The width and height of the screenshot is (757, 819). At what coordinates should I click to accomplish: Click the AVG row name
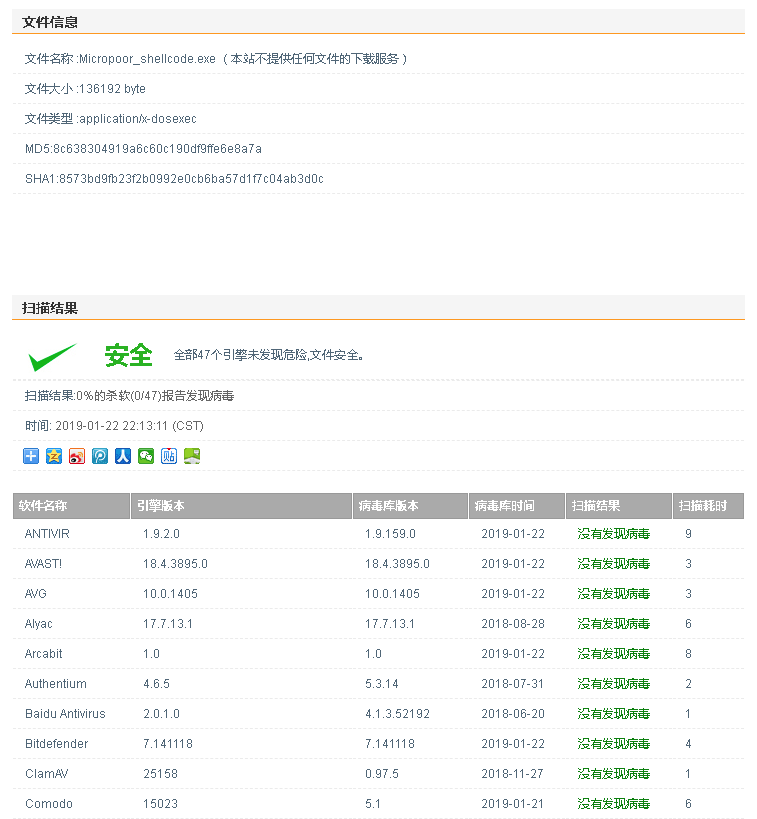coord(36,594)
